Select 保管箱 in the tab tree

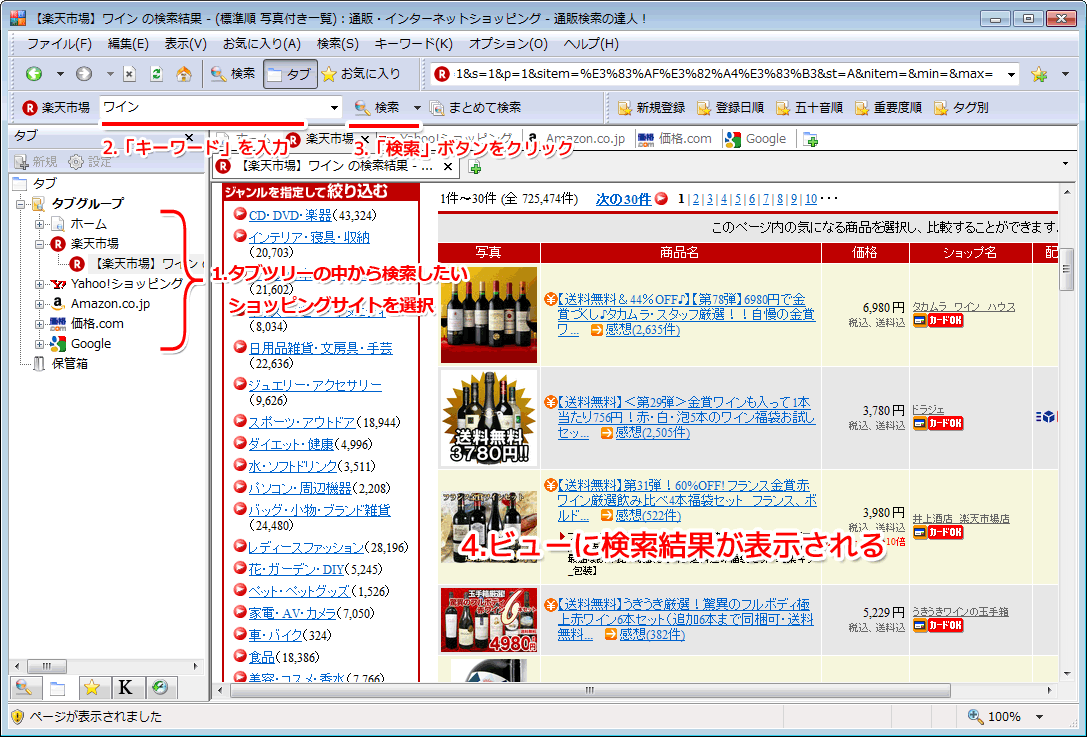pyautogui.click(x=69, y=364)
